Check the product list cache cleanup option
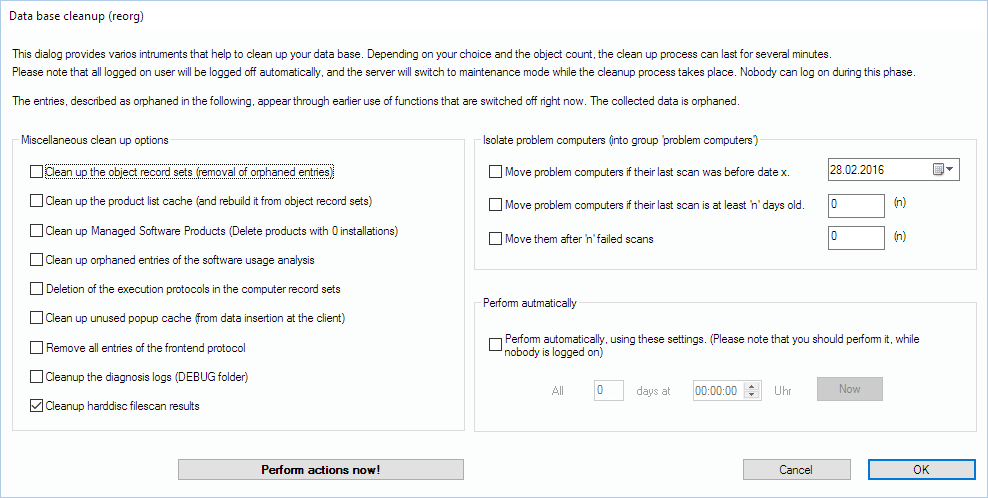988x498 pixels. click(x=37, y=201)
